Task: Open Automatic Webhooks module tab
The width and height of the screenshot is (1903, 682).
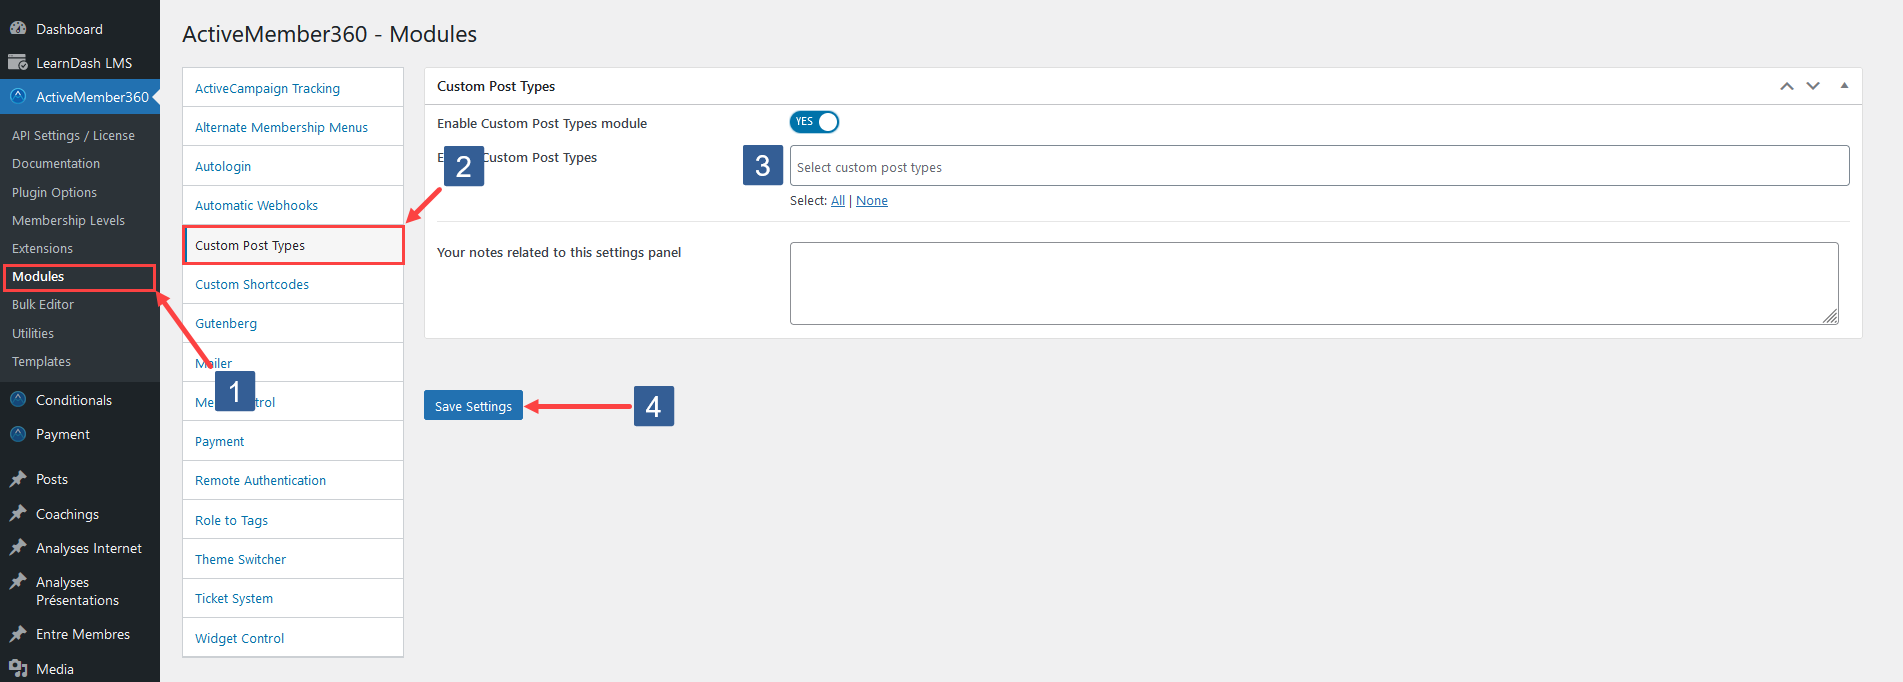Action: (x=293, y=205)
